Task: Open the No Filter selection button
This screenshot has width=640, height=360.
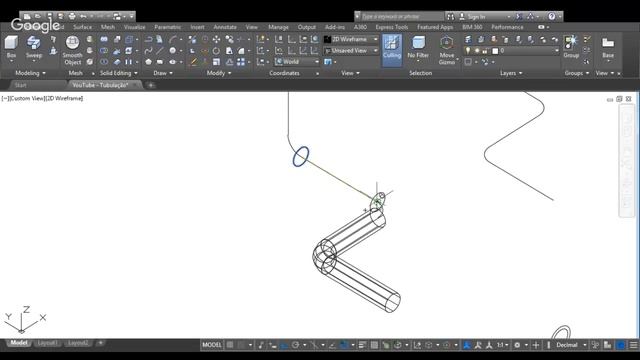Action: [418, 48]
